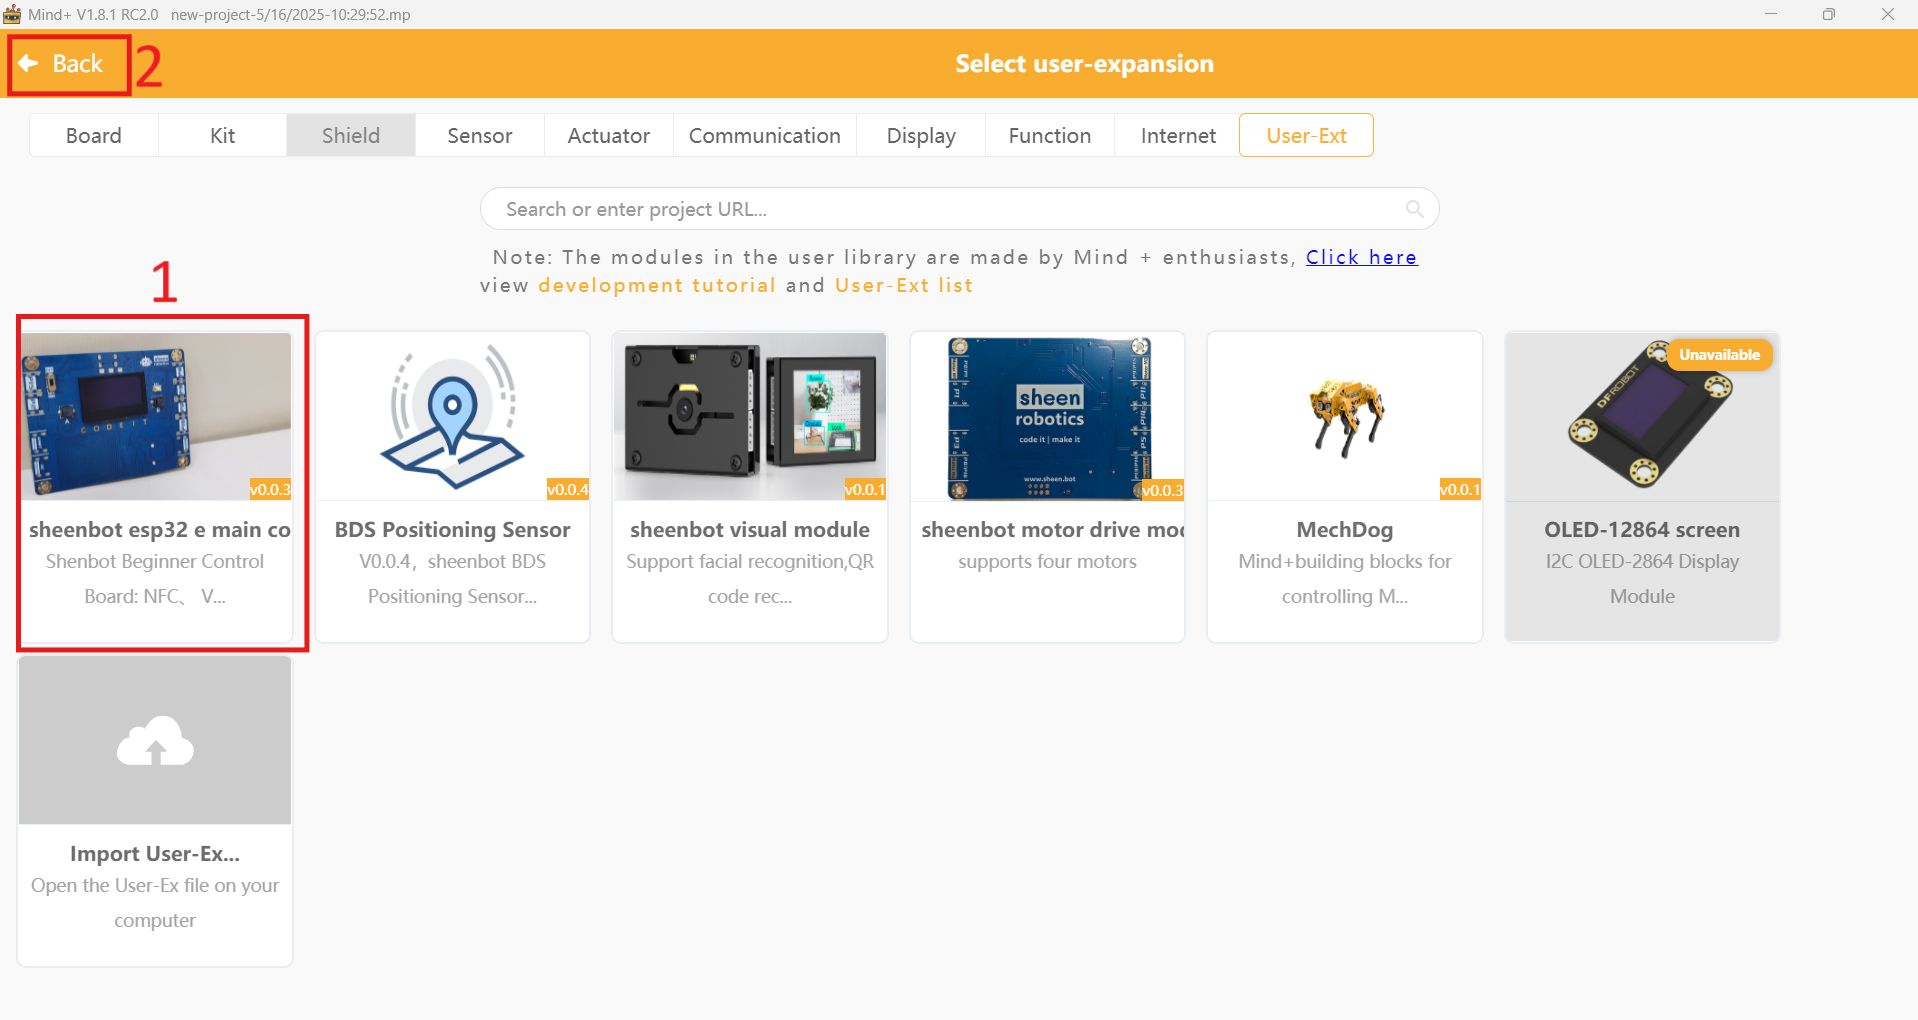Click the 'sheenbot visual module' title
The height and width of the screenshot is (1020, 1918).
750,530
